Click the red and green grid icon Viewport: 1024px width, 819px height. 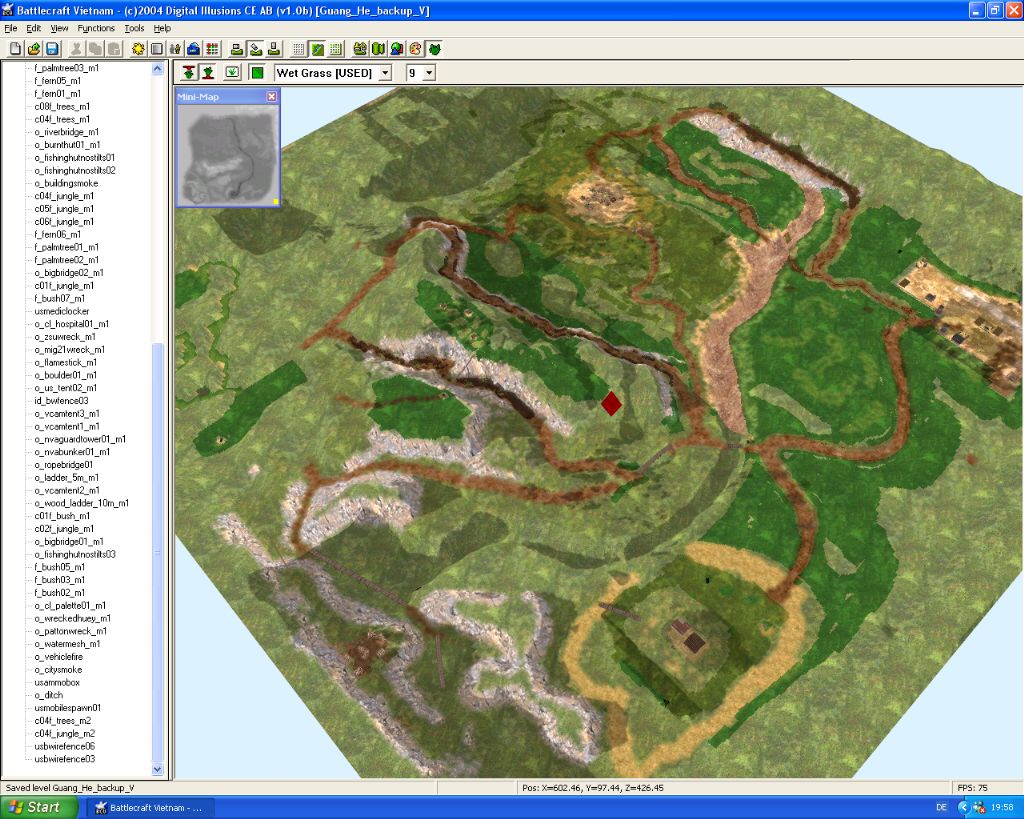pyautogui.click(x=212, y=49)
